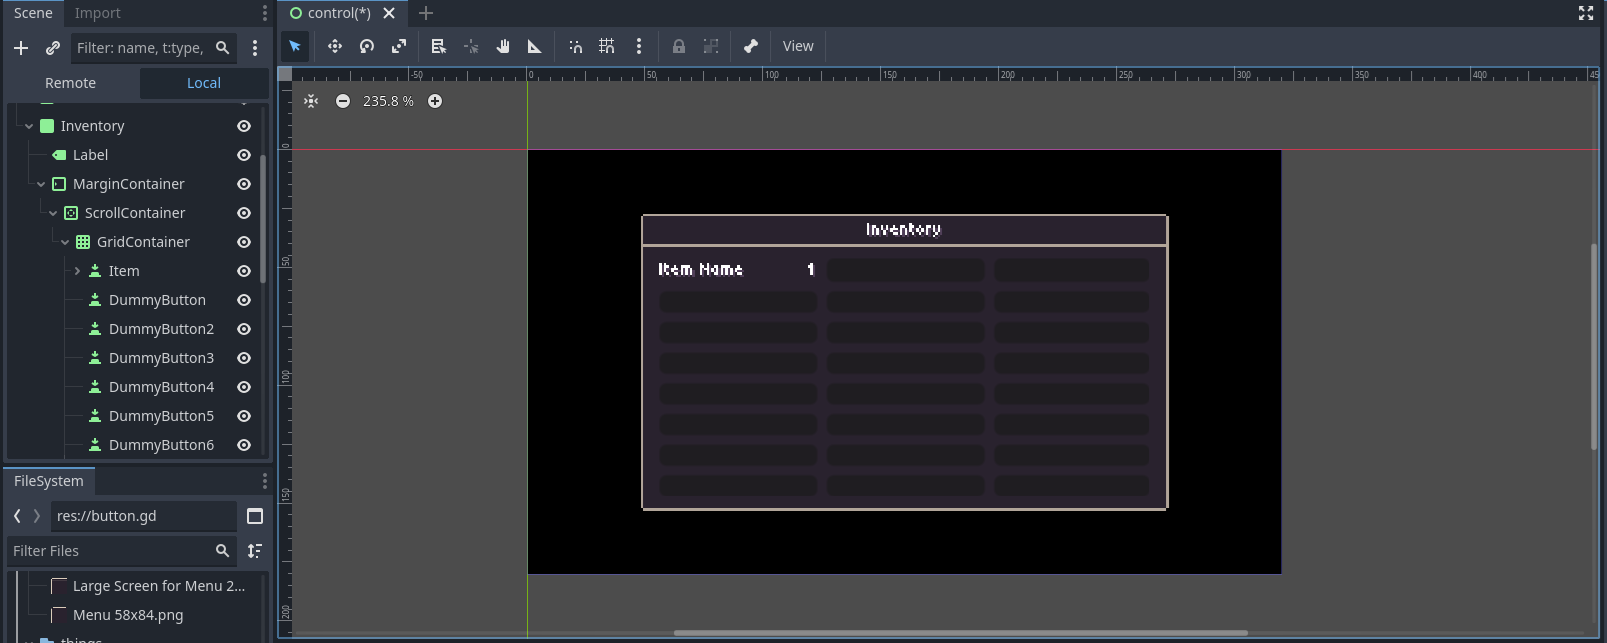Image resolution: width=1607 pixels, height=643 pixels.
Task: Hide the Inventory node
Action: point(244,126)
